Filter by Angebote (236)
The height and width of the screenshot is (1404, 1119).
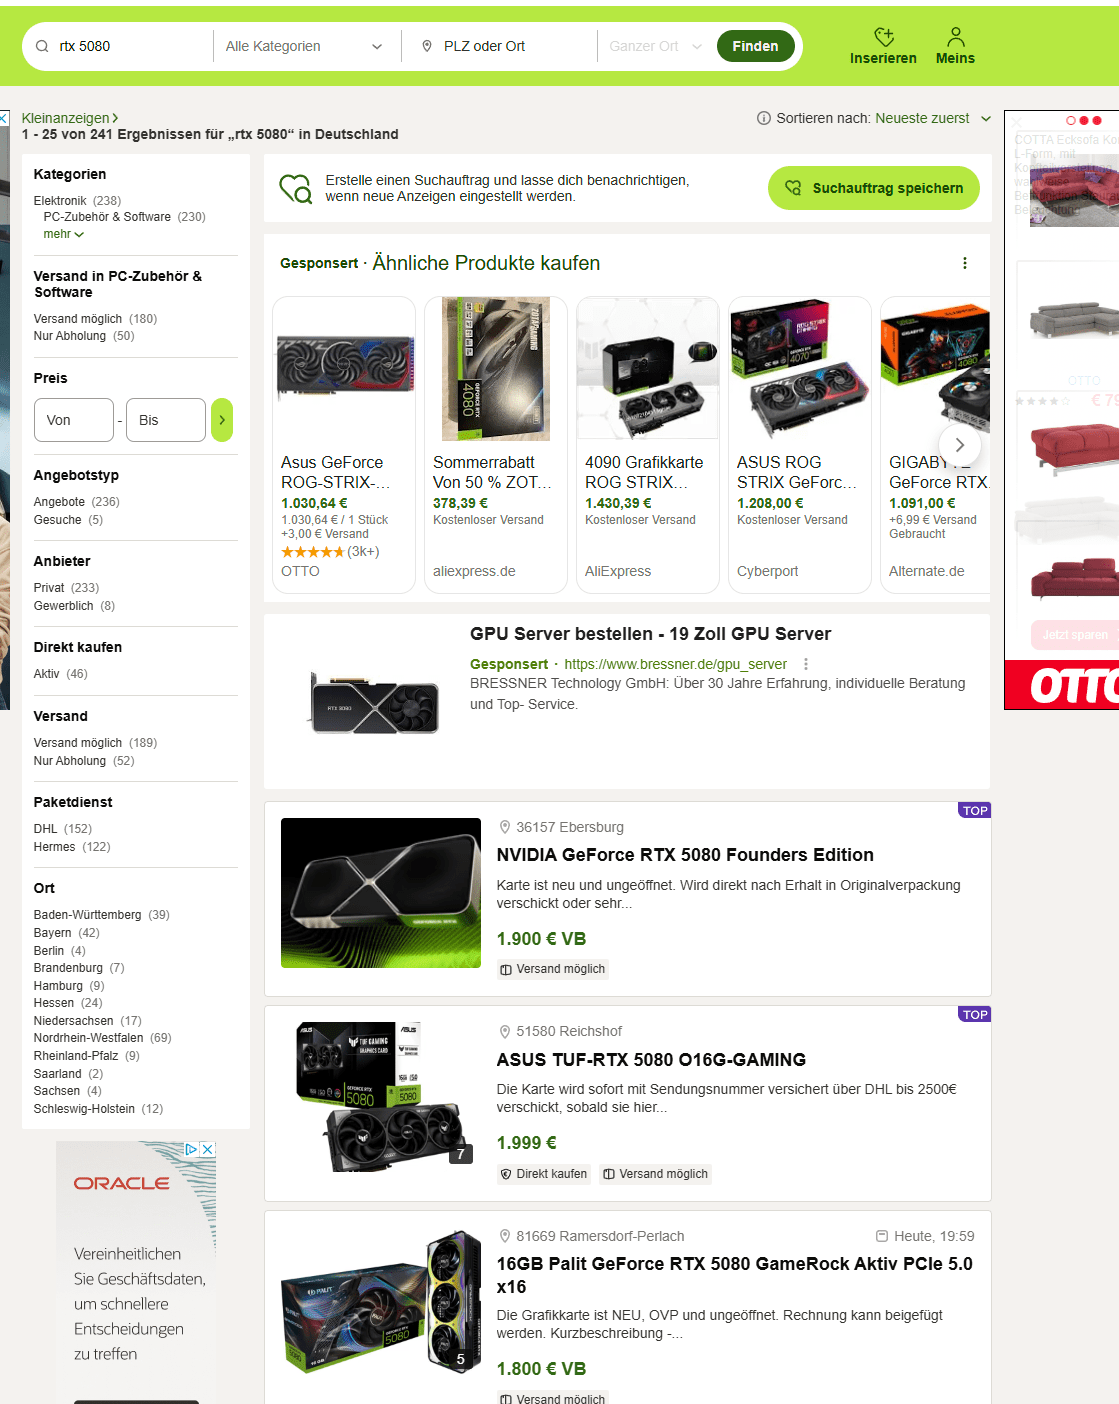click(x=59, y=502)
